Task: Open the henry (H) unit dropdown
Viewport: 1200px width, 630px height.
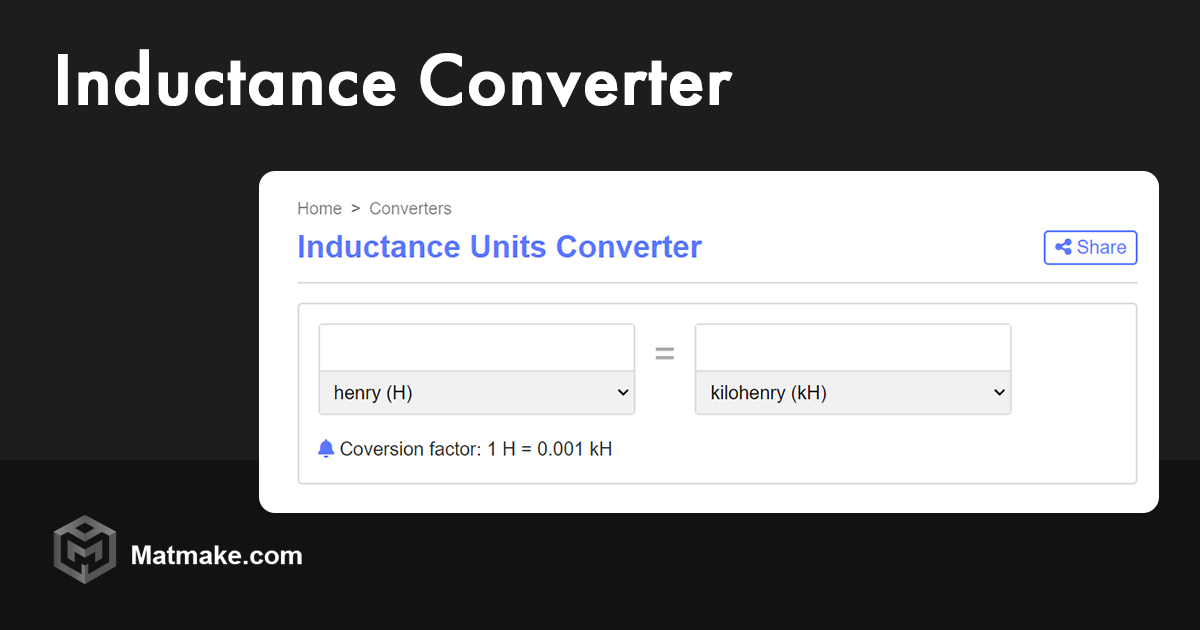Action: (476, 392)
